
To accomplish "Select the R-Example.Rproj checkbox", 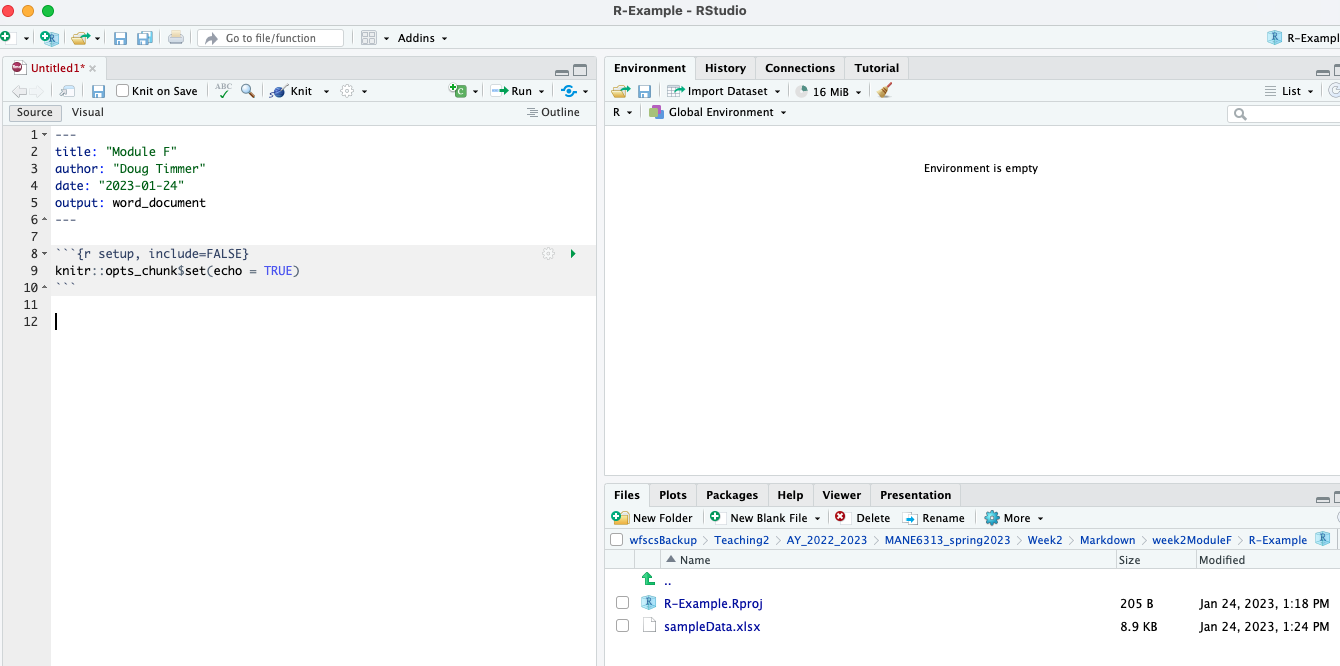I will click(623, 602).
